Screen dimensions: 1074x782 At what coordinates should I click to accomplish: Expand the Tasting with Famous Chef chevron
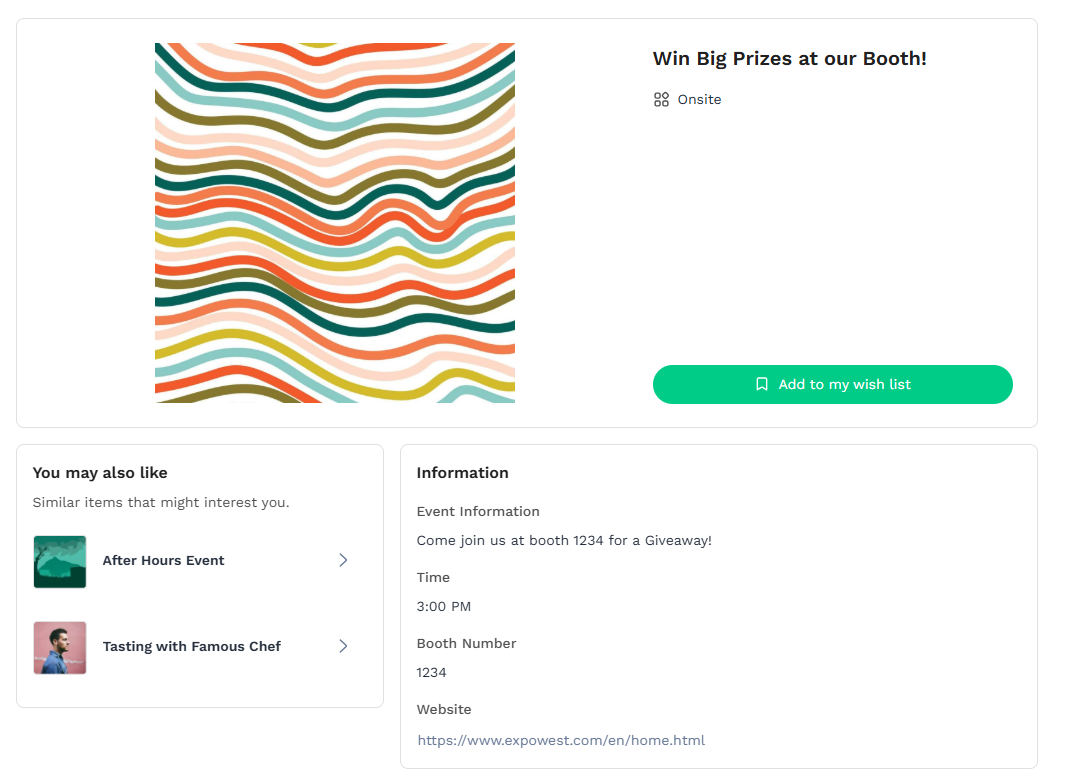click(343, 646)
